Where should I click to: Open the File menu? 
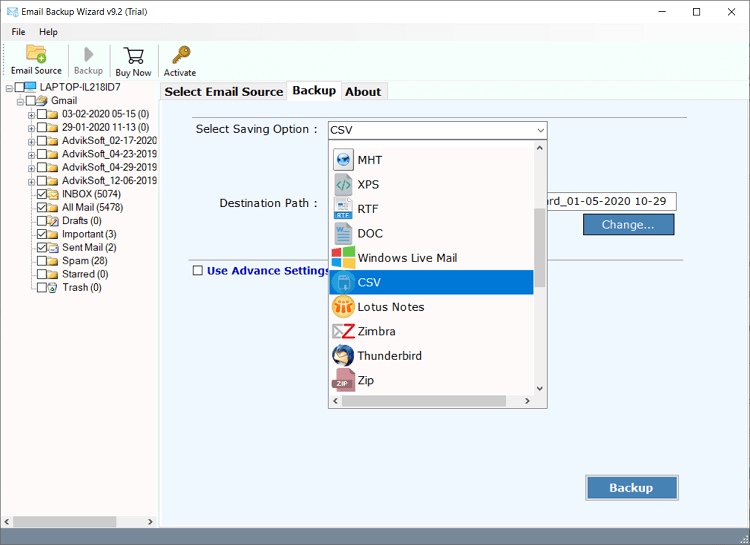click(18, 32)
